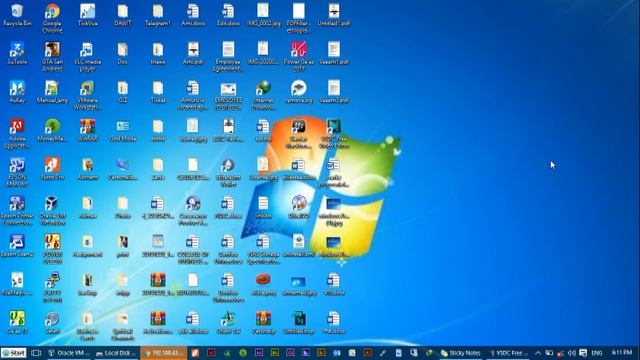Expand hidden system tray icons chevron
Viewport: 640px width, 360px height.
538,353
